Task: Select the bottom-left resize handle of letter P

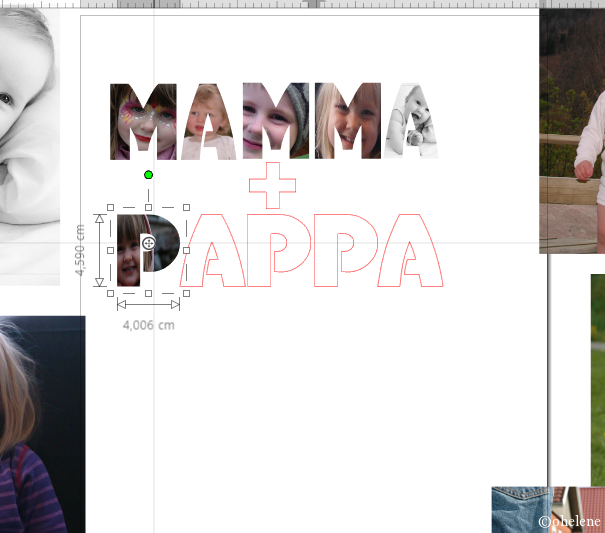Action: coord(110,293)
